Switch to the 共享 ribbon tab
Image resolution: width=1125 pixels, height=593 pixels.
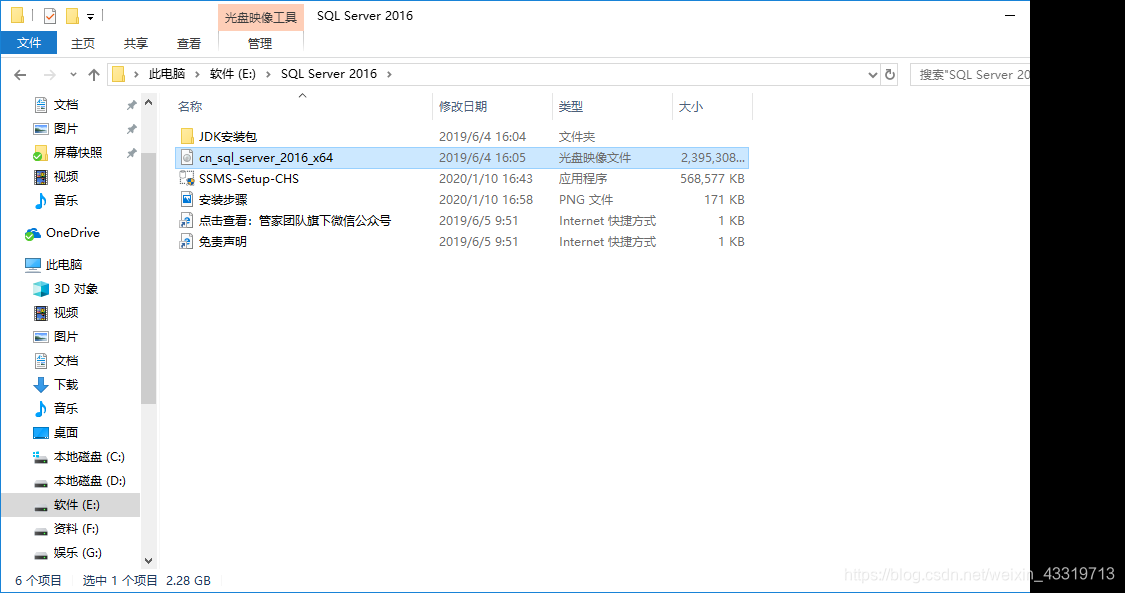point(136,44)
